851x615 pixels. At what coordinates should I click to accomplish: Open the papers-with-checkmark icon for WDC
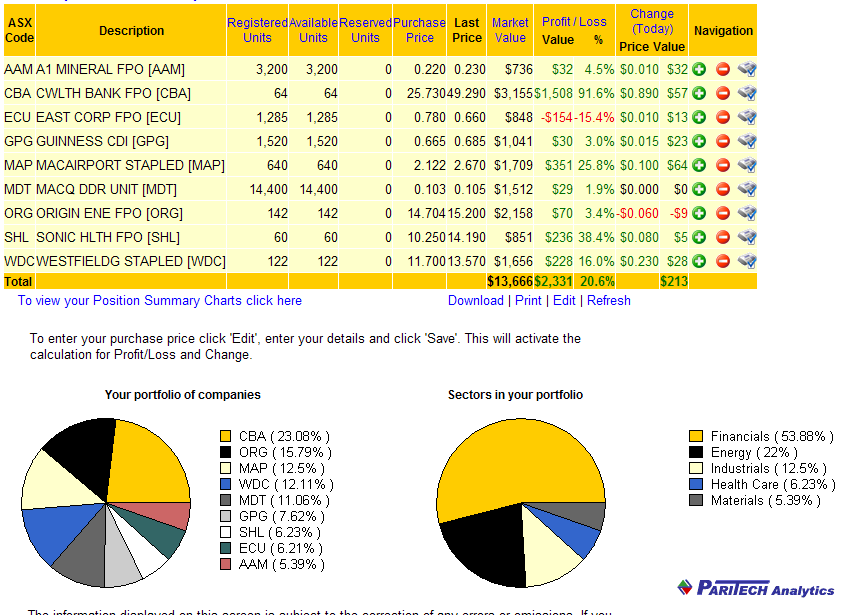click(747, 261)
